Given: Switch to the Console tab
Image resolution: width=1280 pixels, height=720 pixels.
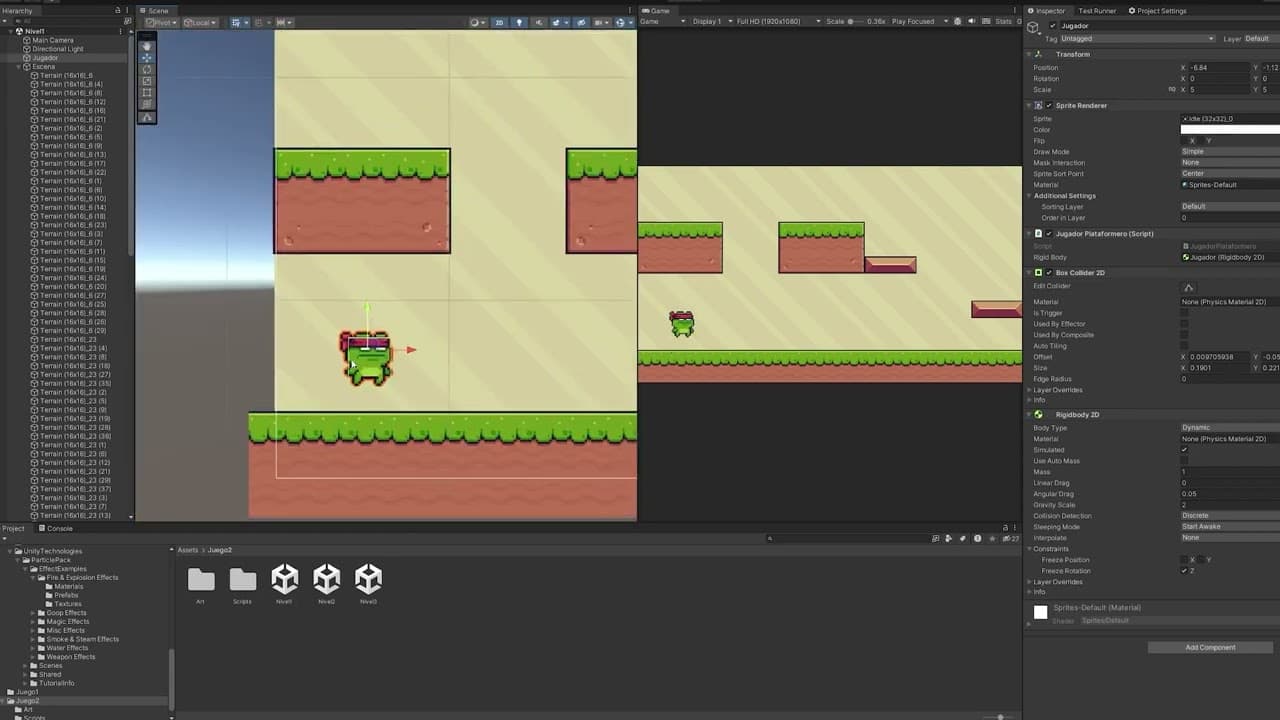Looking at the screenshot, I should pyautogui.click(x=59, y=528).
